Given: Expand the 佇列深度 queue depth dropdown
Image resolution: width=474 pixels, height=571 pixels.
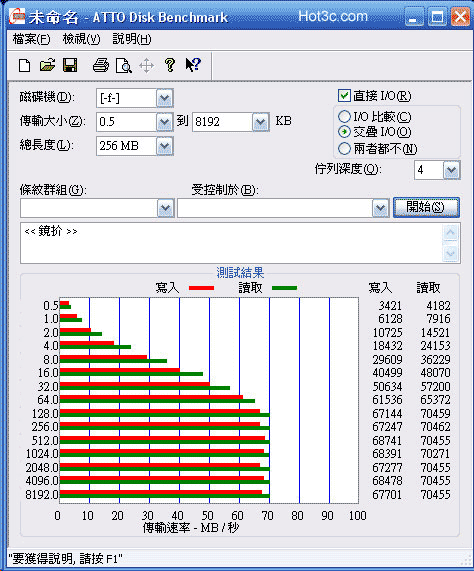Looking at the screenshot, I should [x=451, y=170].
